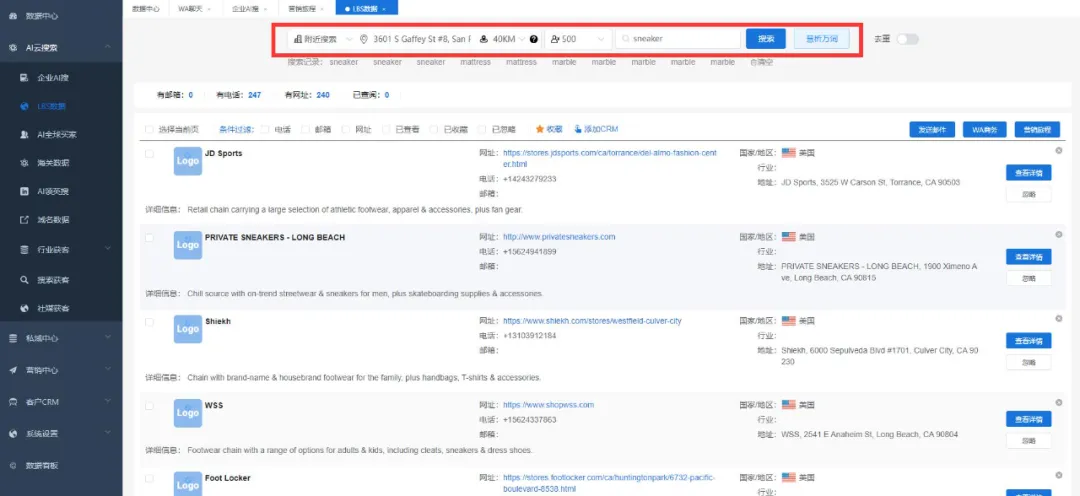The width and height of the screenshot is (1080, 496).
Task: Select the JD Sports row checkbox
Action: coord(149,154)
